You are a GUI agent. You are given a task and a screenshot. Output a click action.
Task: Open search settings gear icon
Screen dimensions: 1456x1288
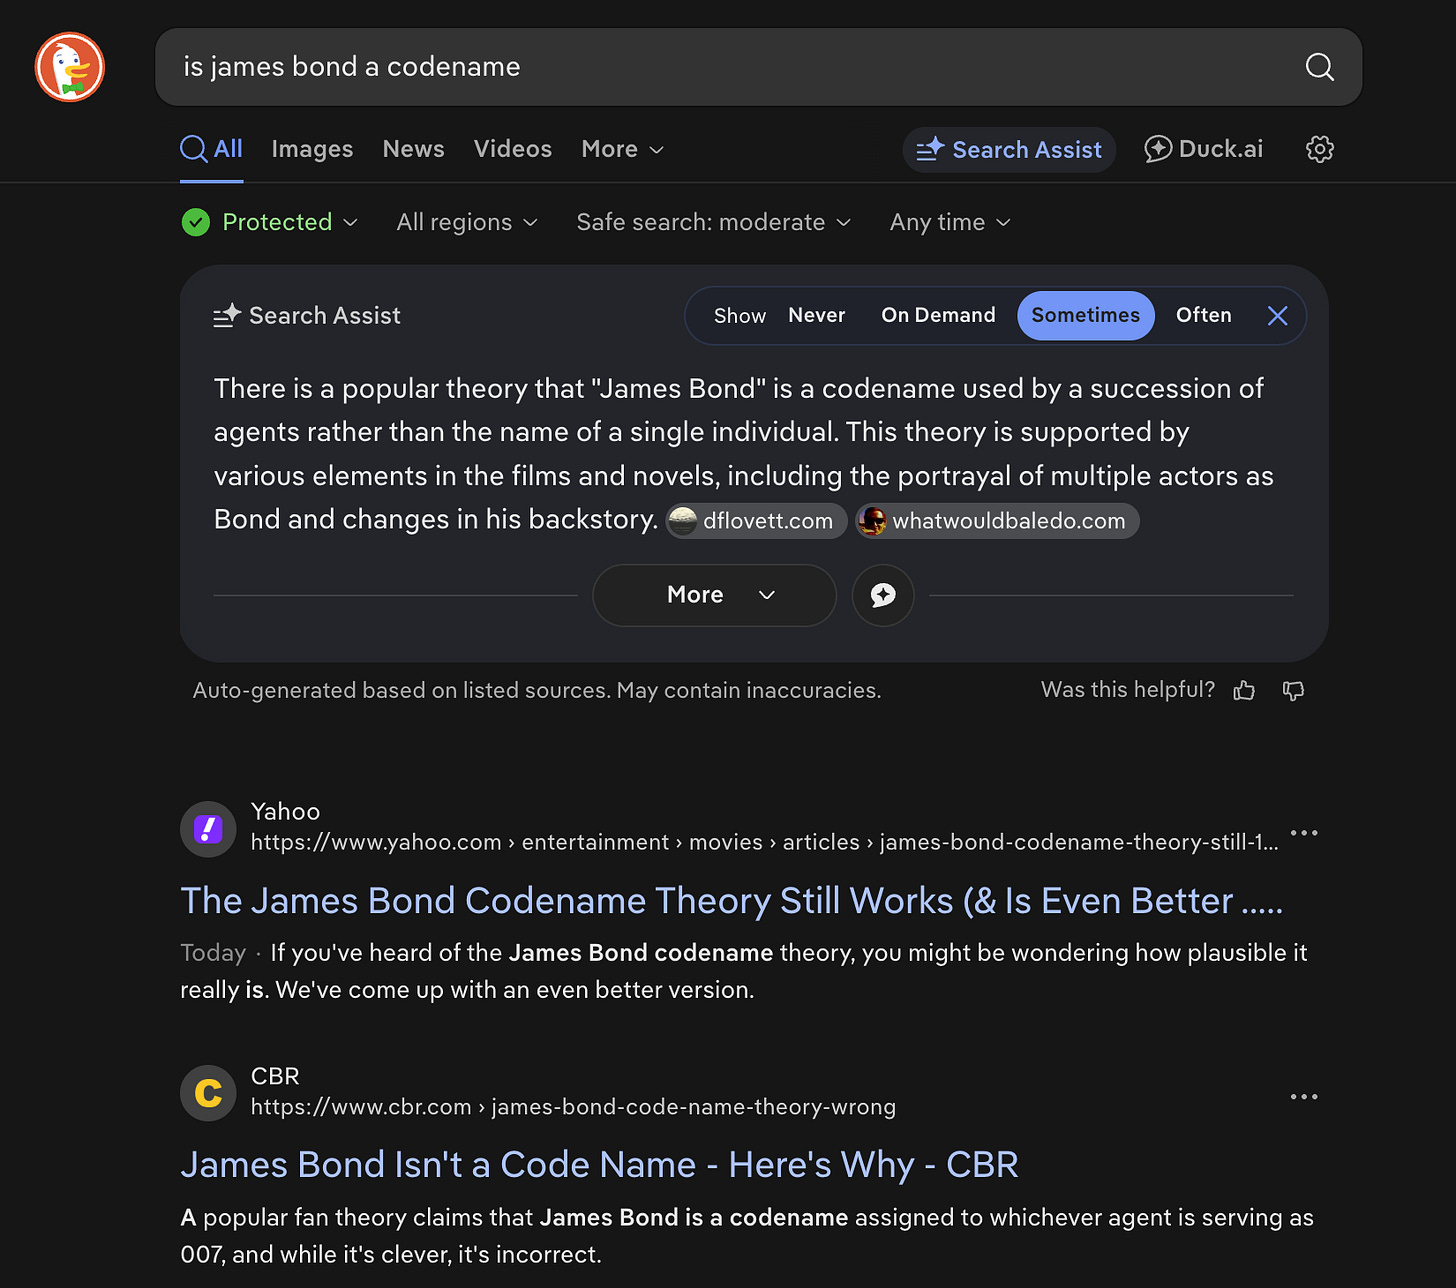(1320, 149)
